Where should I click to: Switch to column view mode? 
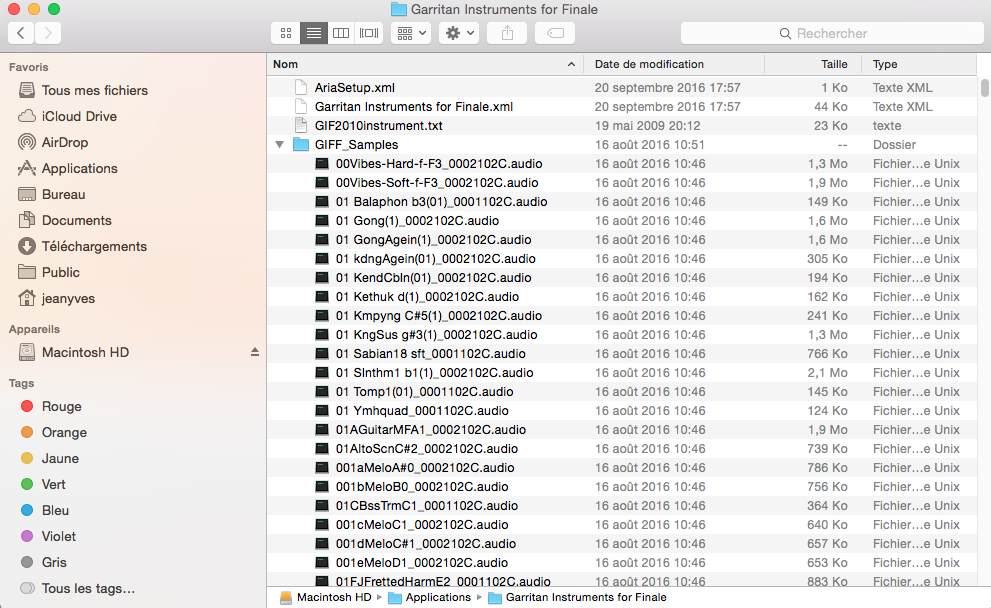tap(341, 33)
